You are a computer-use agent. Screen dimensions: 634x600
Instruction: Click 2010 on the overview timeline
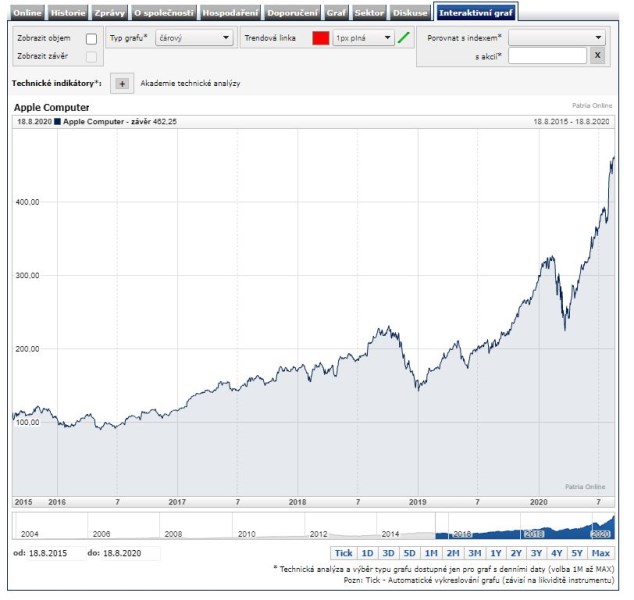[x=247, y=534]
